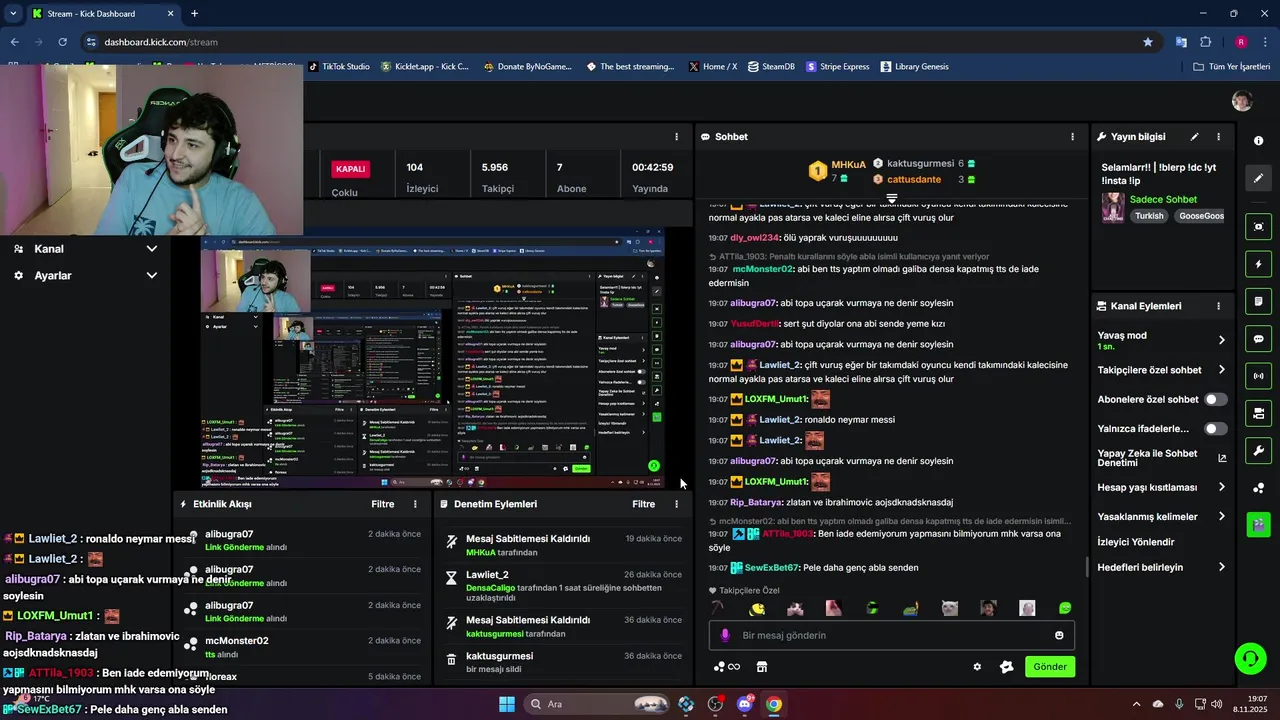Click the purple microphone icon in chat input
The image size is (1280, 720).
[x=725, y=635]
